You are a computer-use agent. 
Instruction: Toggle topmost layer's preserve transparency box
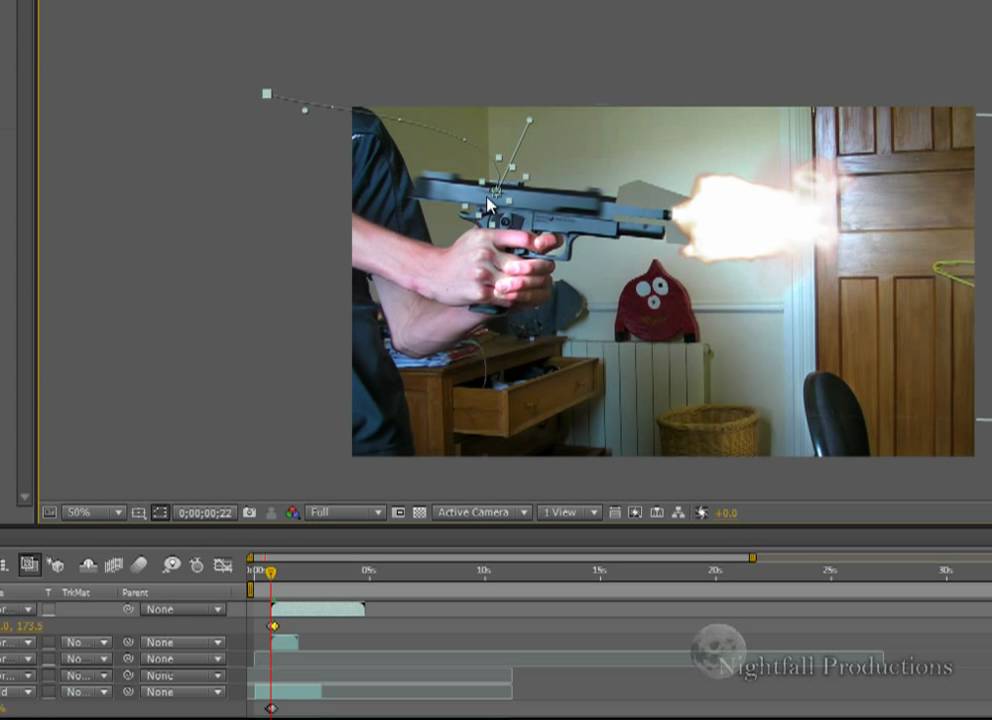point(49,610)
